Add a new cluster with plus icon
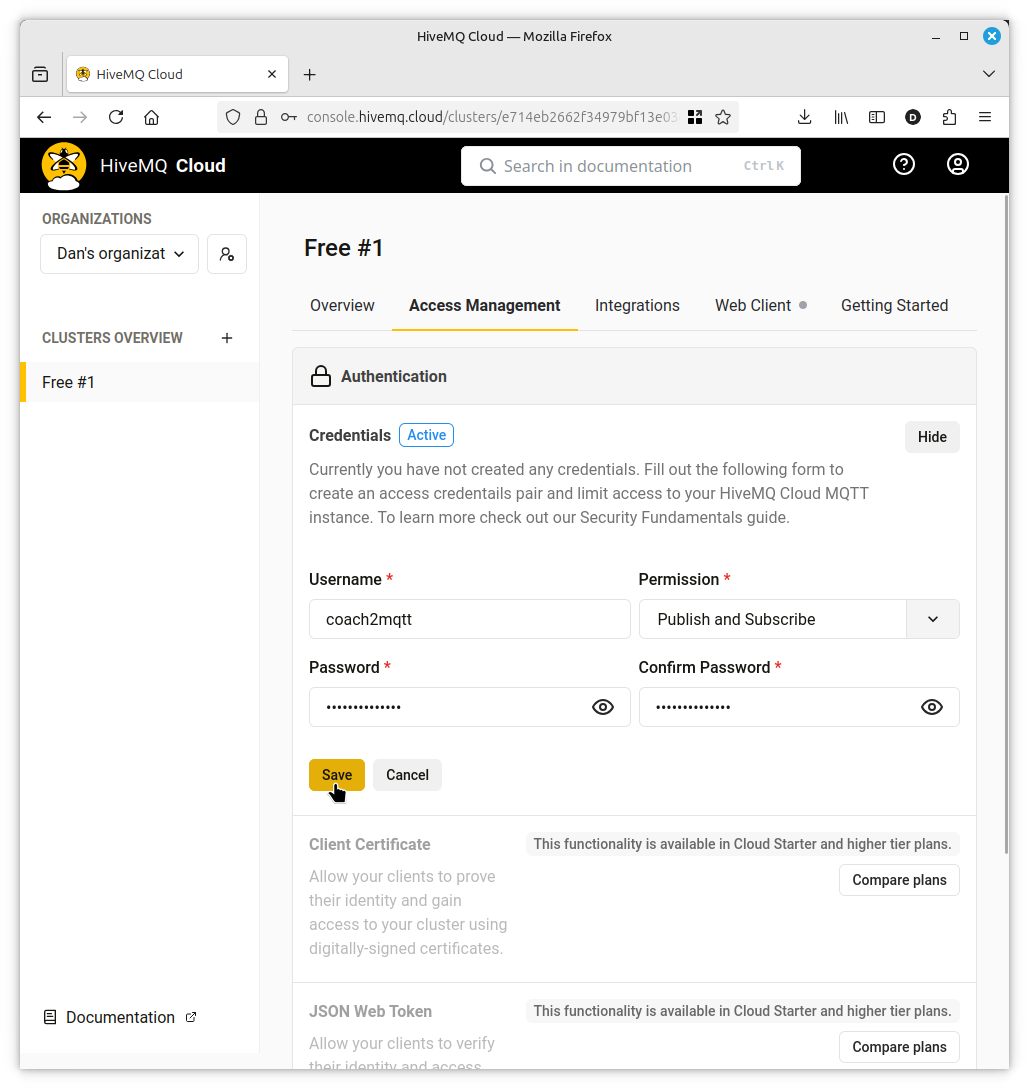This screenshot has width=1029, height=1089. pyautogui.click(x=227, y=338)
